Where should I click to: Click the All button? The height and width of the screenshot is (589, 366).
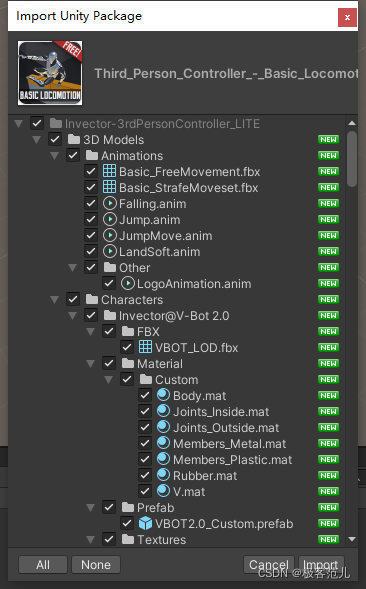pos(43,565)
